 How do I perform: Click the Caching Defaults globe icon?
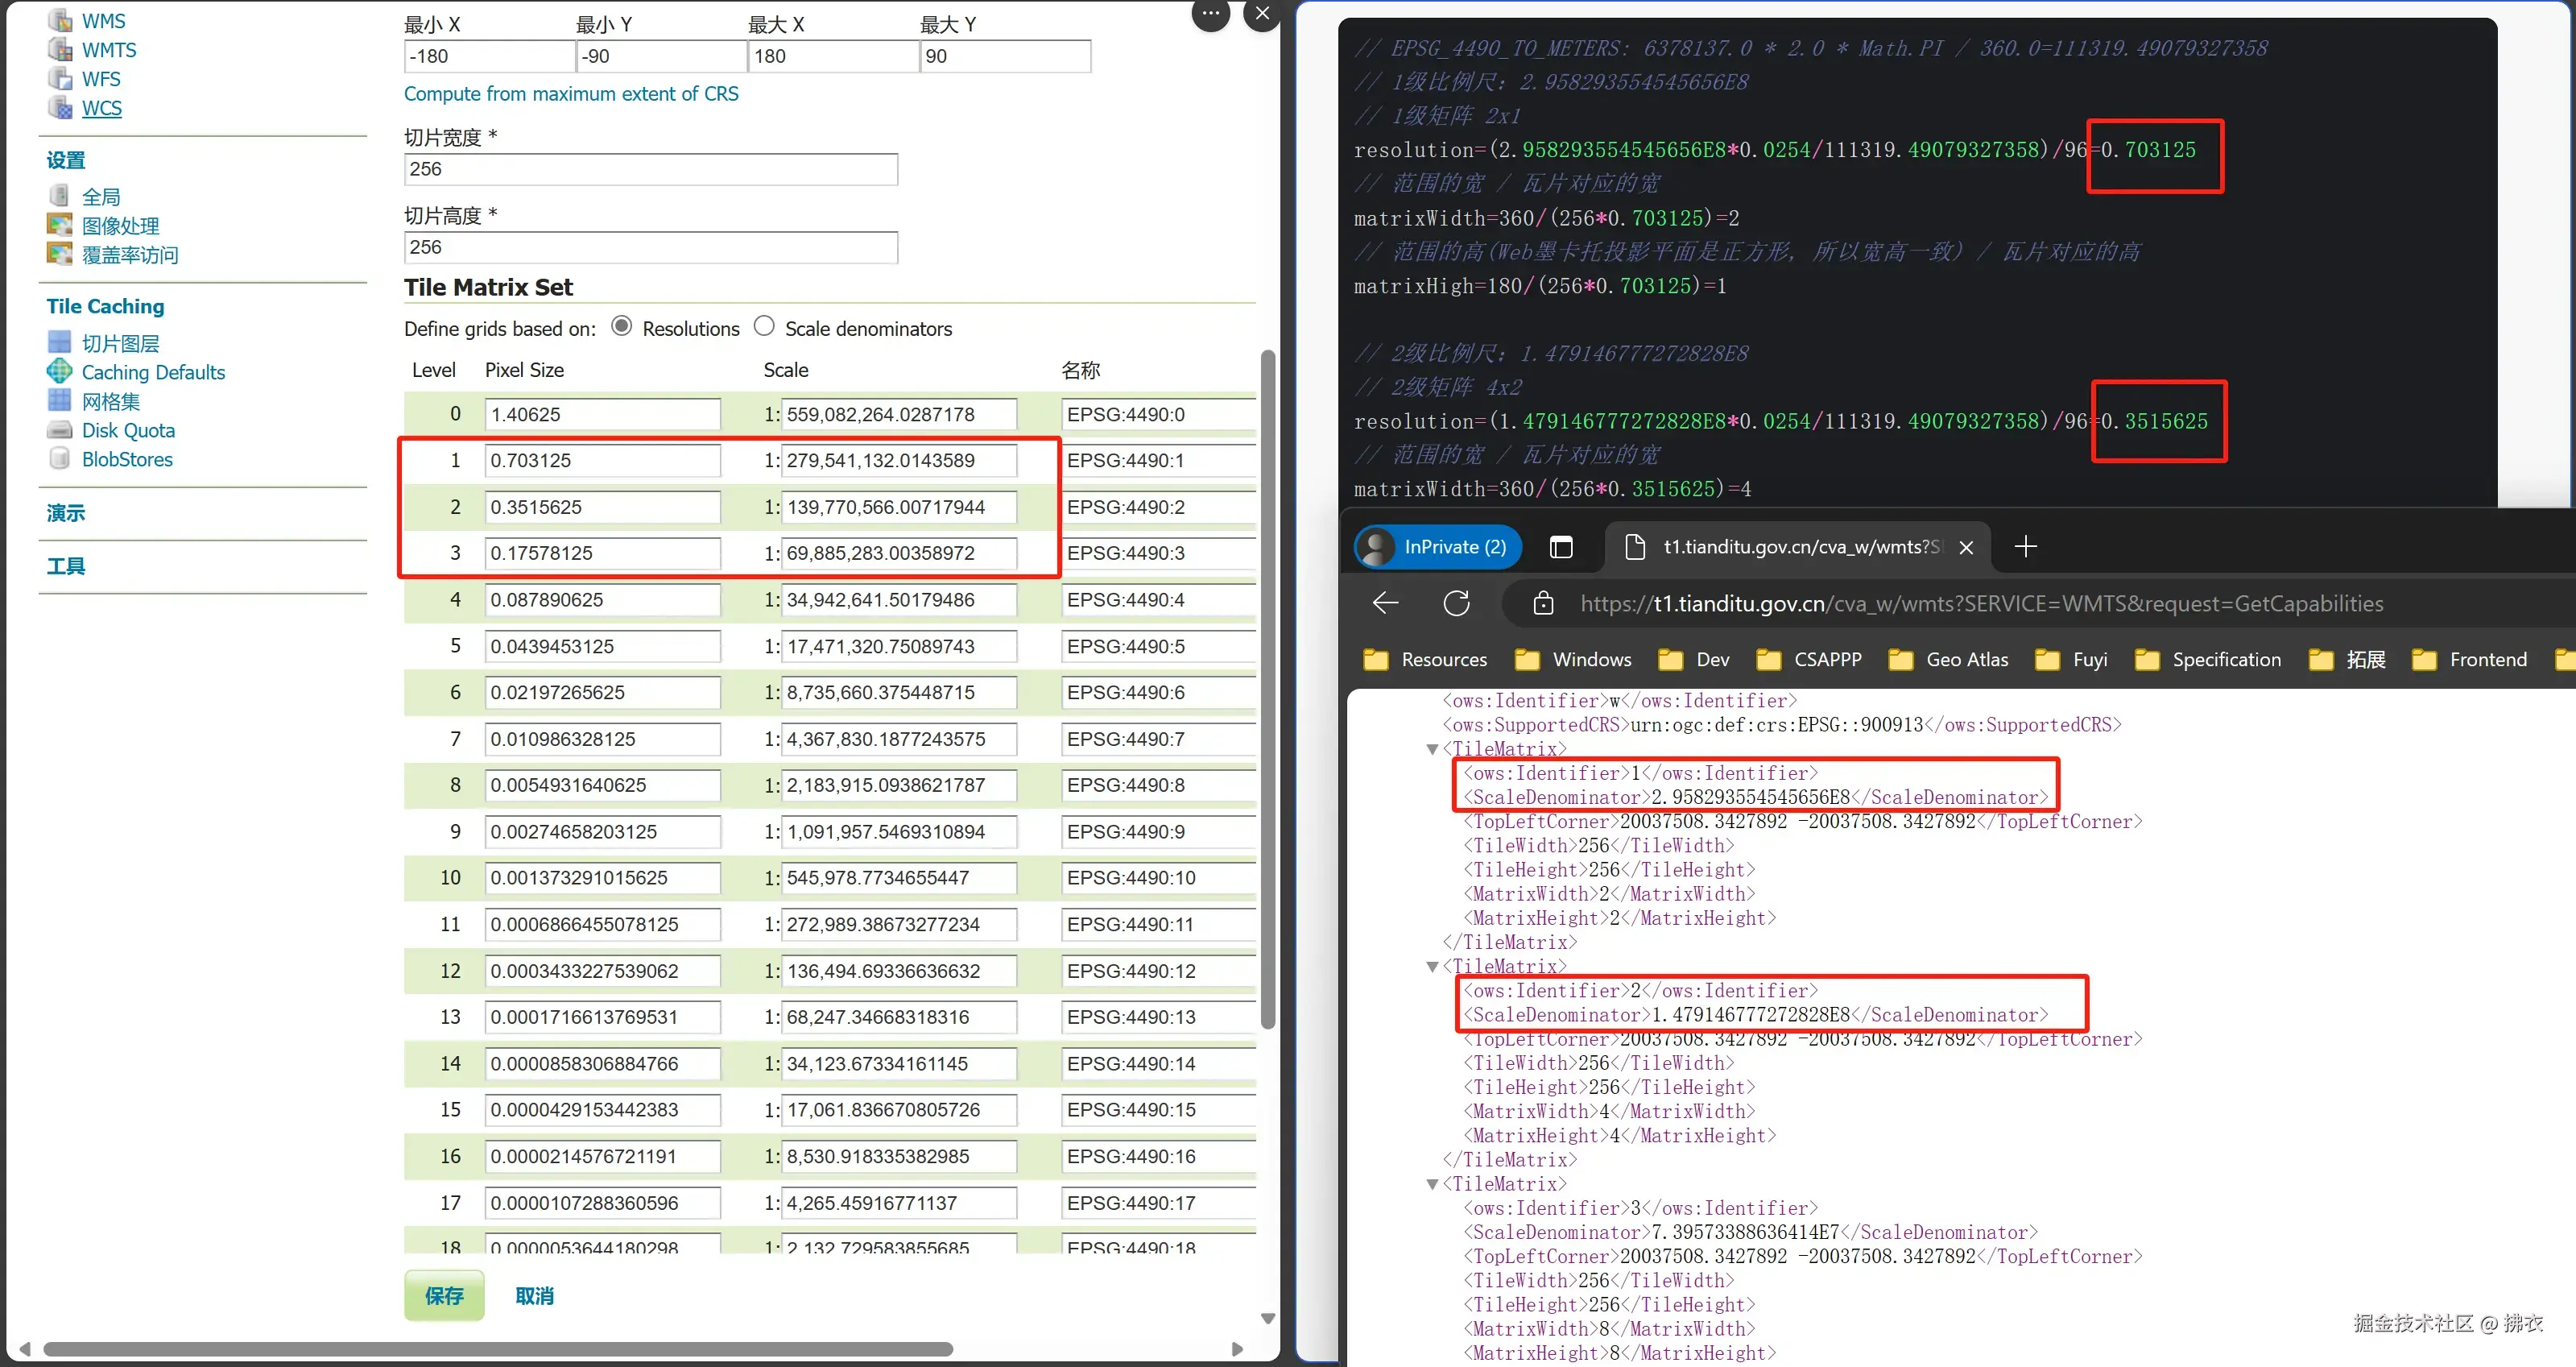click(60, 372)
